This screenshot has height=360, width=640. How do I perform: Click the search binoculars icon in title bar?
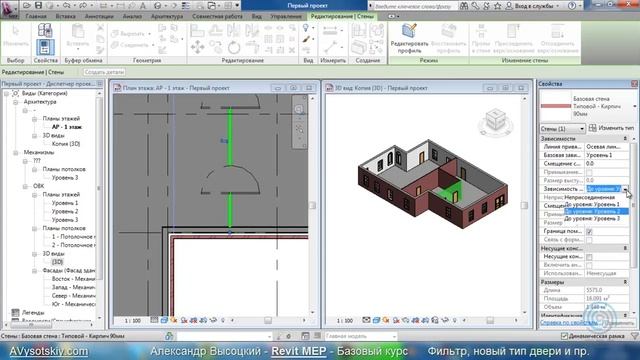click(x=464, y=6)
